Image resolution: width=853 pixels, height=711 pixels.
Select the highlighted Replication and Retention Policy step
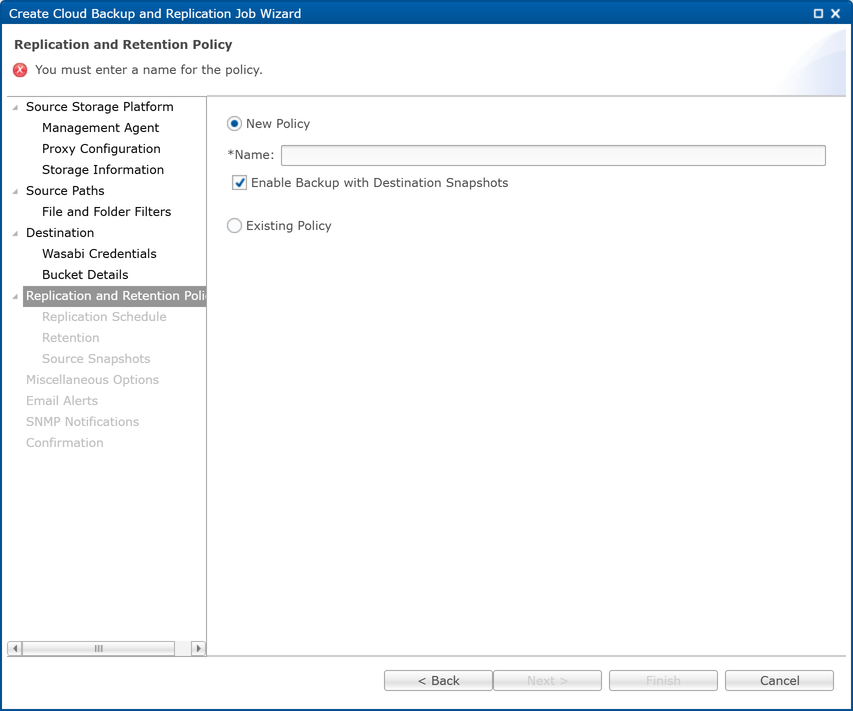click(x=114, y=296)
